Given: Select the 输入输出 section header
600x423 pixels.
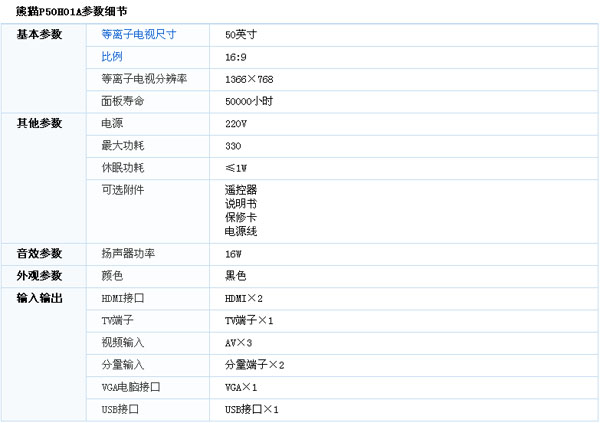Looking at the screenshot, I should [39, 298].
